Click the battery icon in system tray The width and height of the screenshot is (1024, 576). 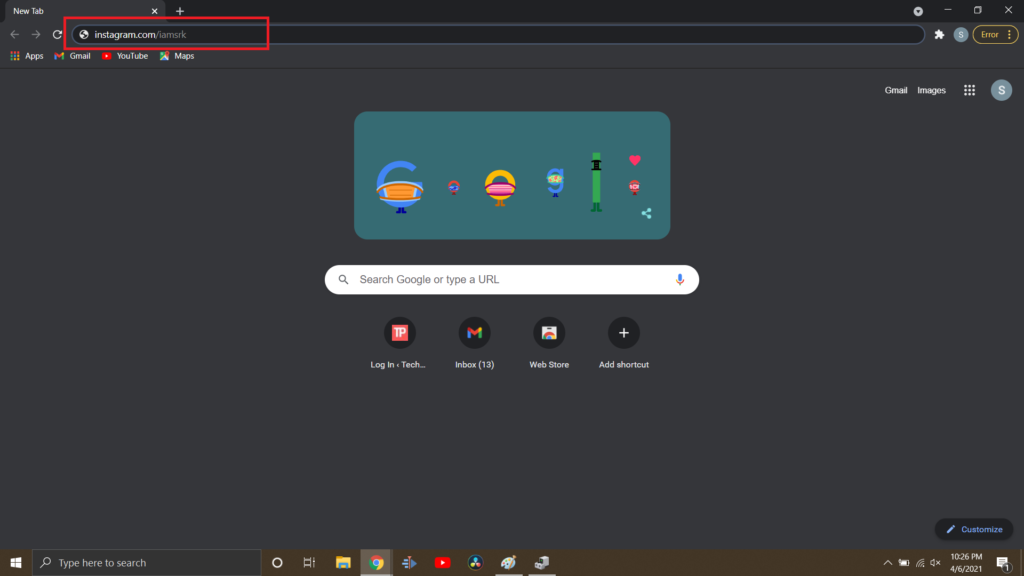904,562
